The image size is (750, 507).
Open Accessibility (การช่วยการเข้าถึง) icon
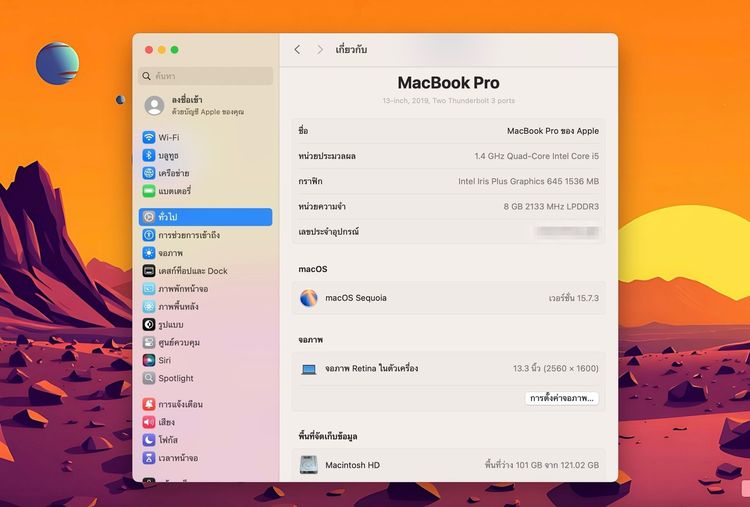coord(149,235)
